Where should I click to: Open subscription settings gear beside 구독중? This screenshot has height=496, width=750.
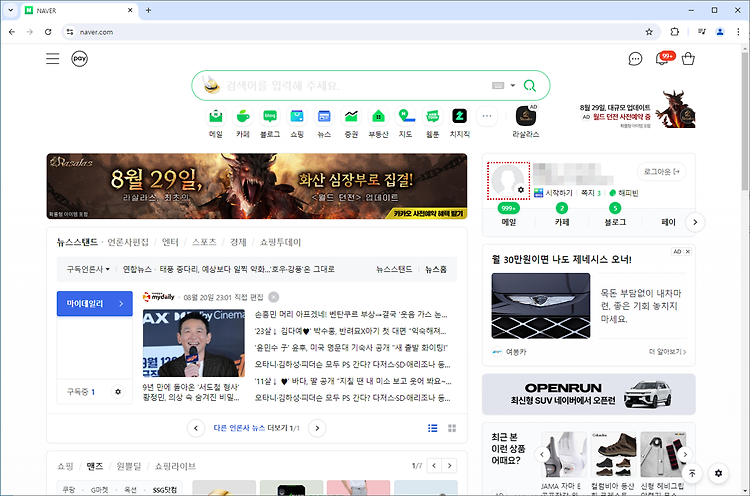[x=118, y=392]
